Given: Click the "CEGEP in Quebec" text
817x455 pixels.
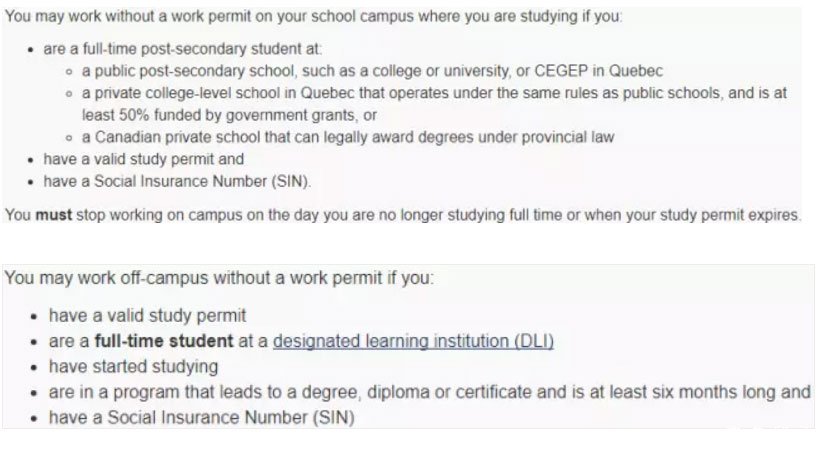Looking at the screenshot, I should click(605, 72).
